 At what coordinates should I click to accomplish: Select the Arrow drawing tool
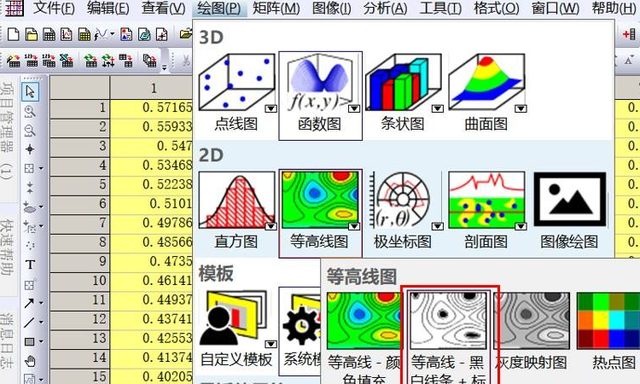[x=29, y=303]
